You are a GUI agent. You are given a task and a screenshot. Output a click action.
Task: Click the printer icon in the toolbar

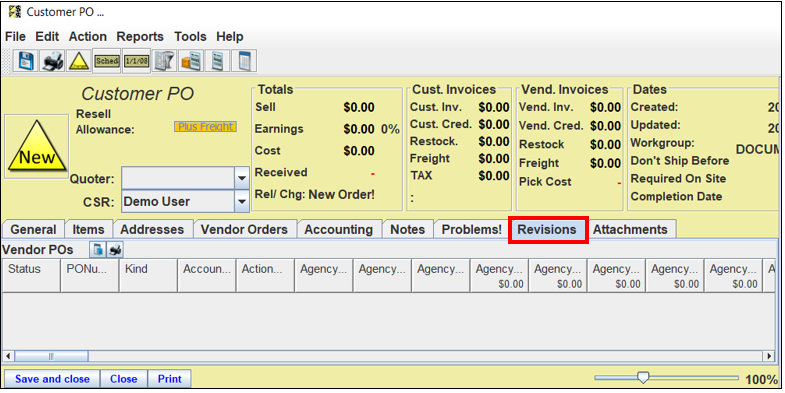pos(53,61)
